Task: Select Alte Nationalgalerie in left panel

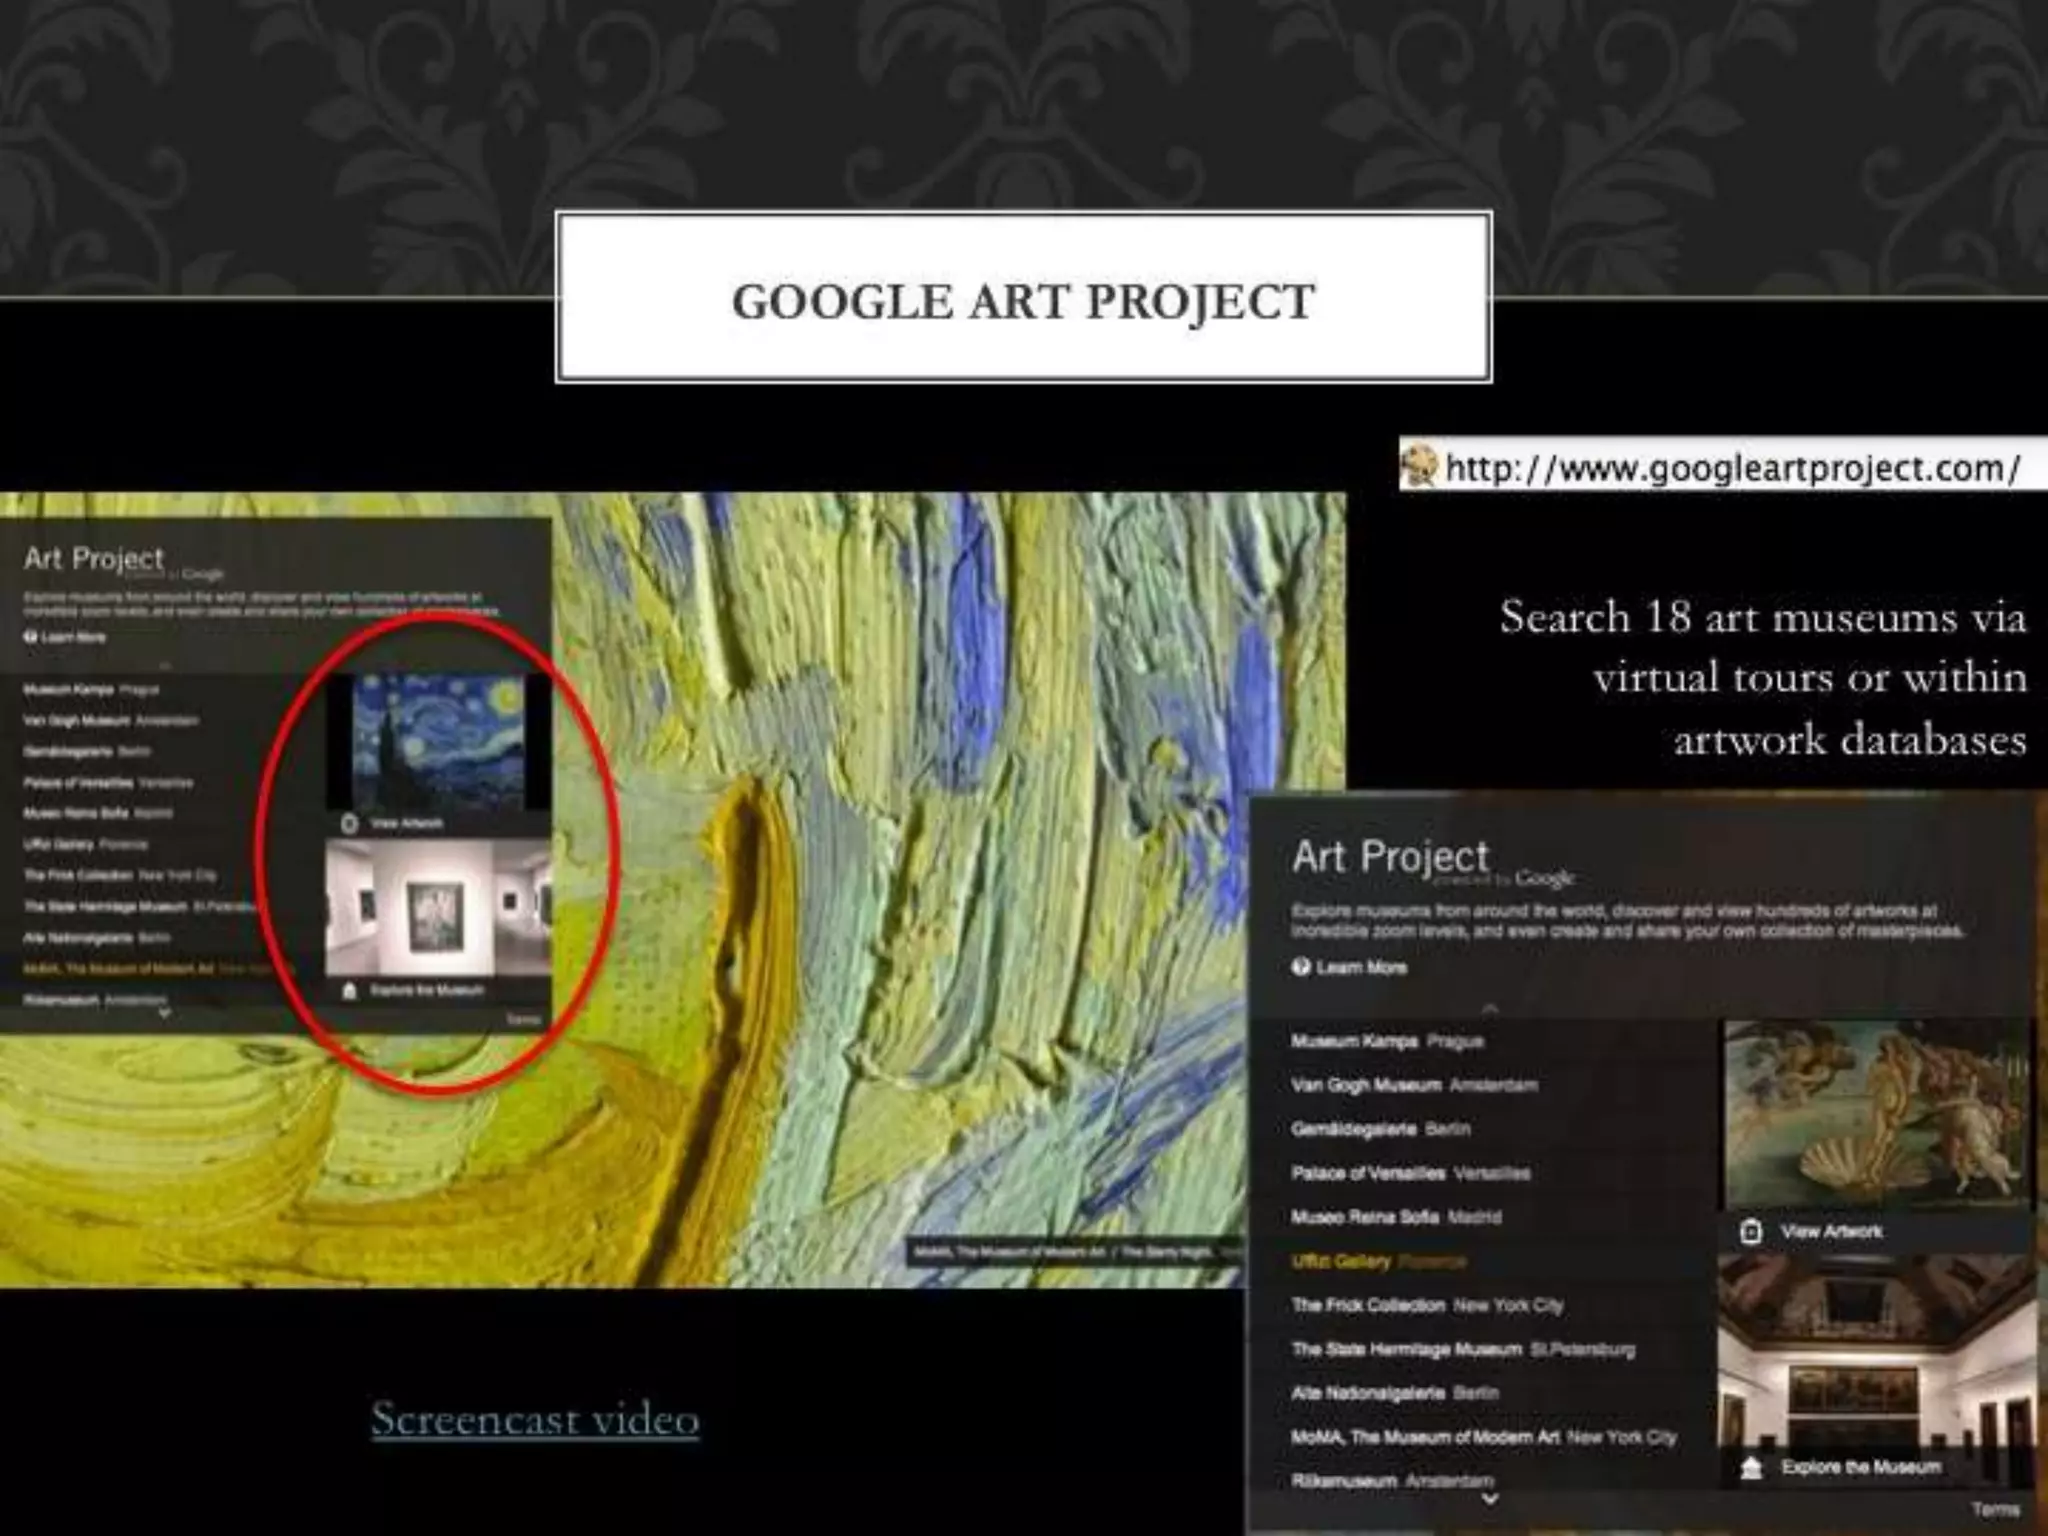Action: (96, 937)
